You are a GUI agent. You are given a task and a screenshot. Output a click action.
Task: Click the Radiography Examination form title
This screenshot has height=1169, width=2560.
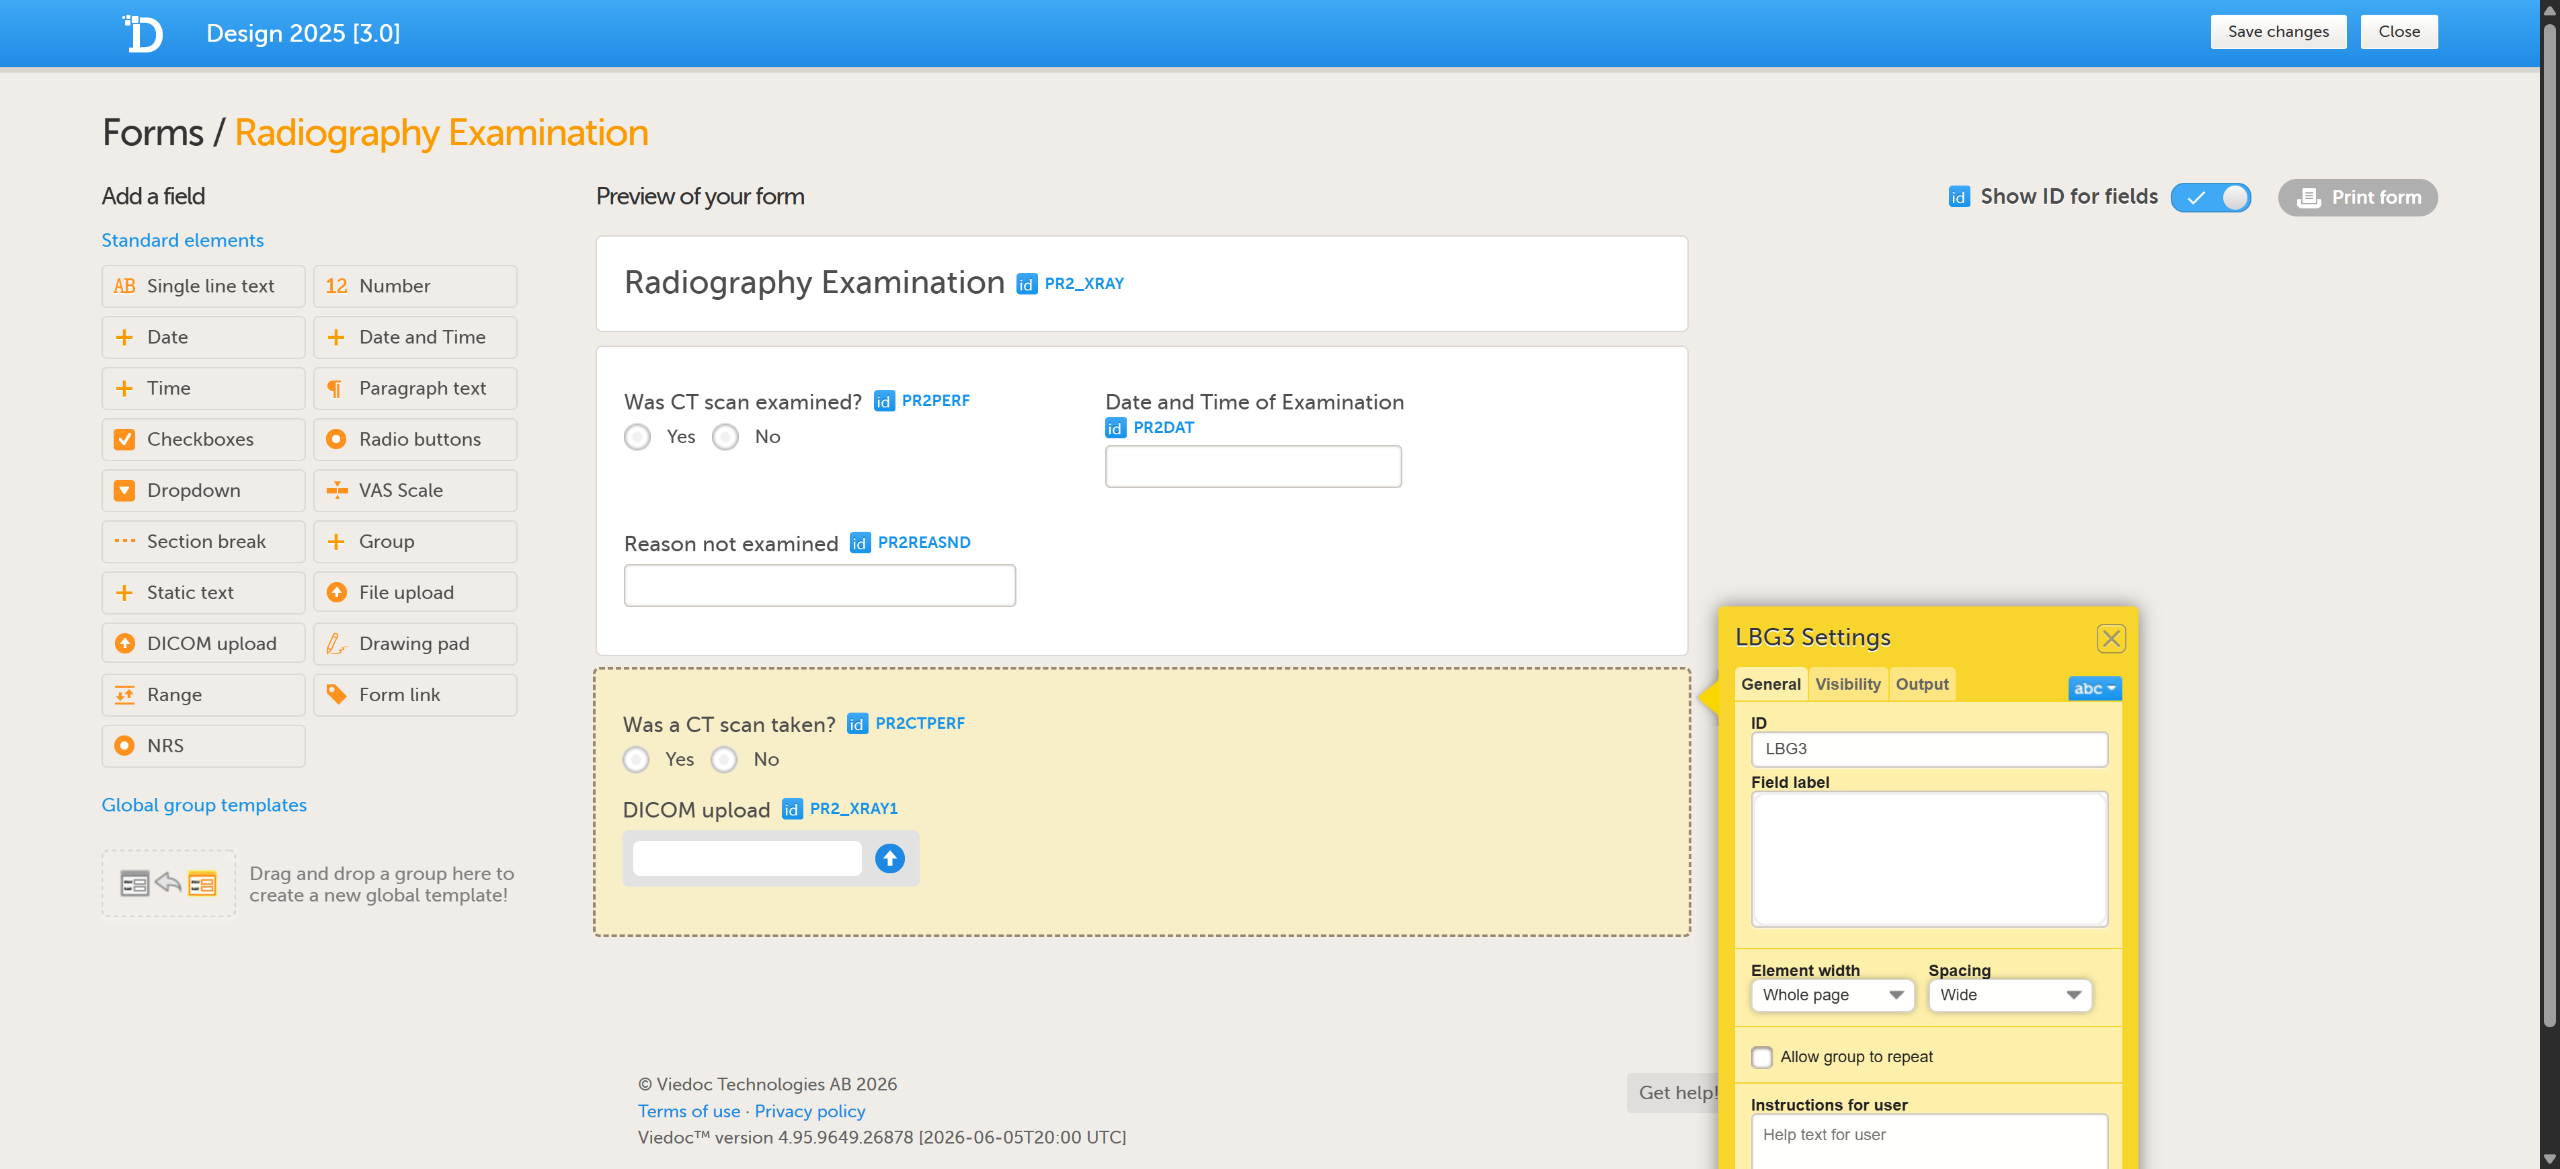[x=814, y=283]
